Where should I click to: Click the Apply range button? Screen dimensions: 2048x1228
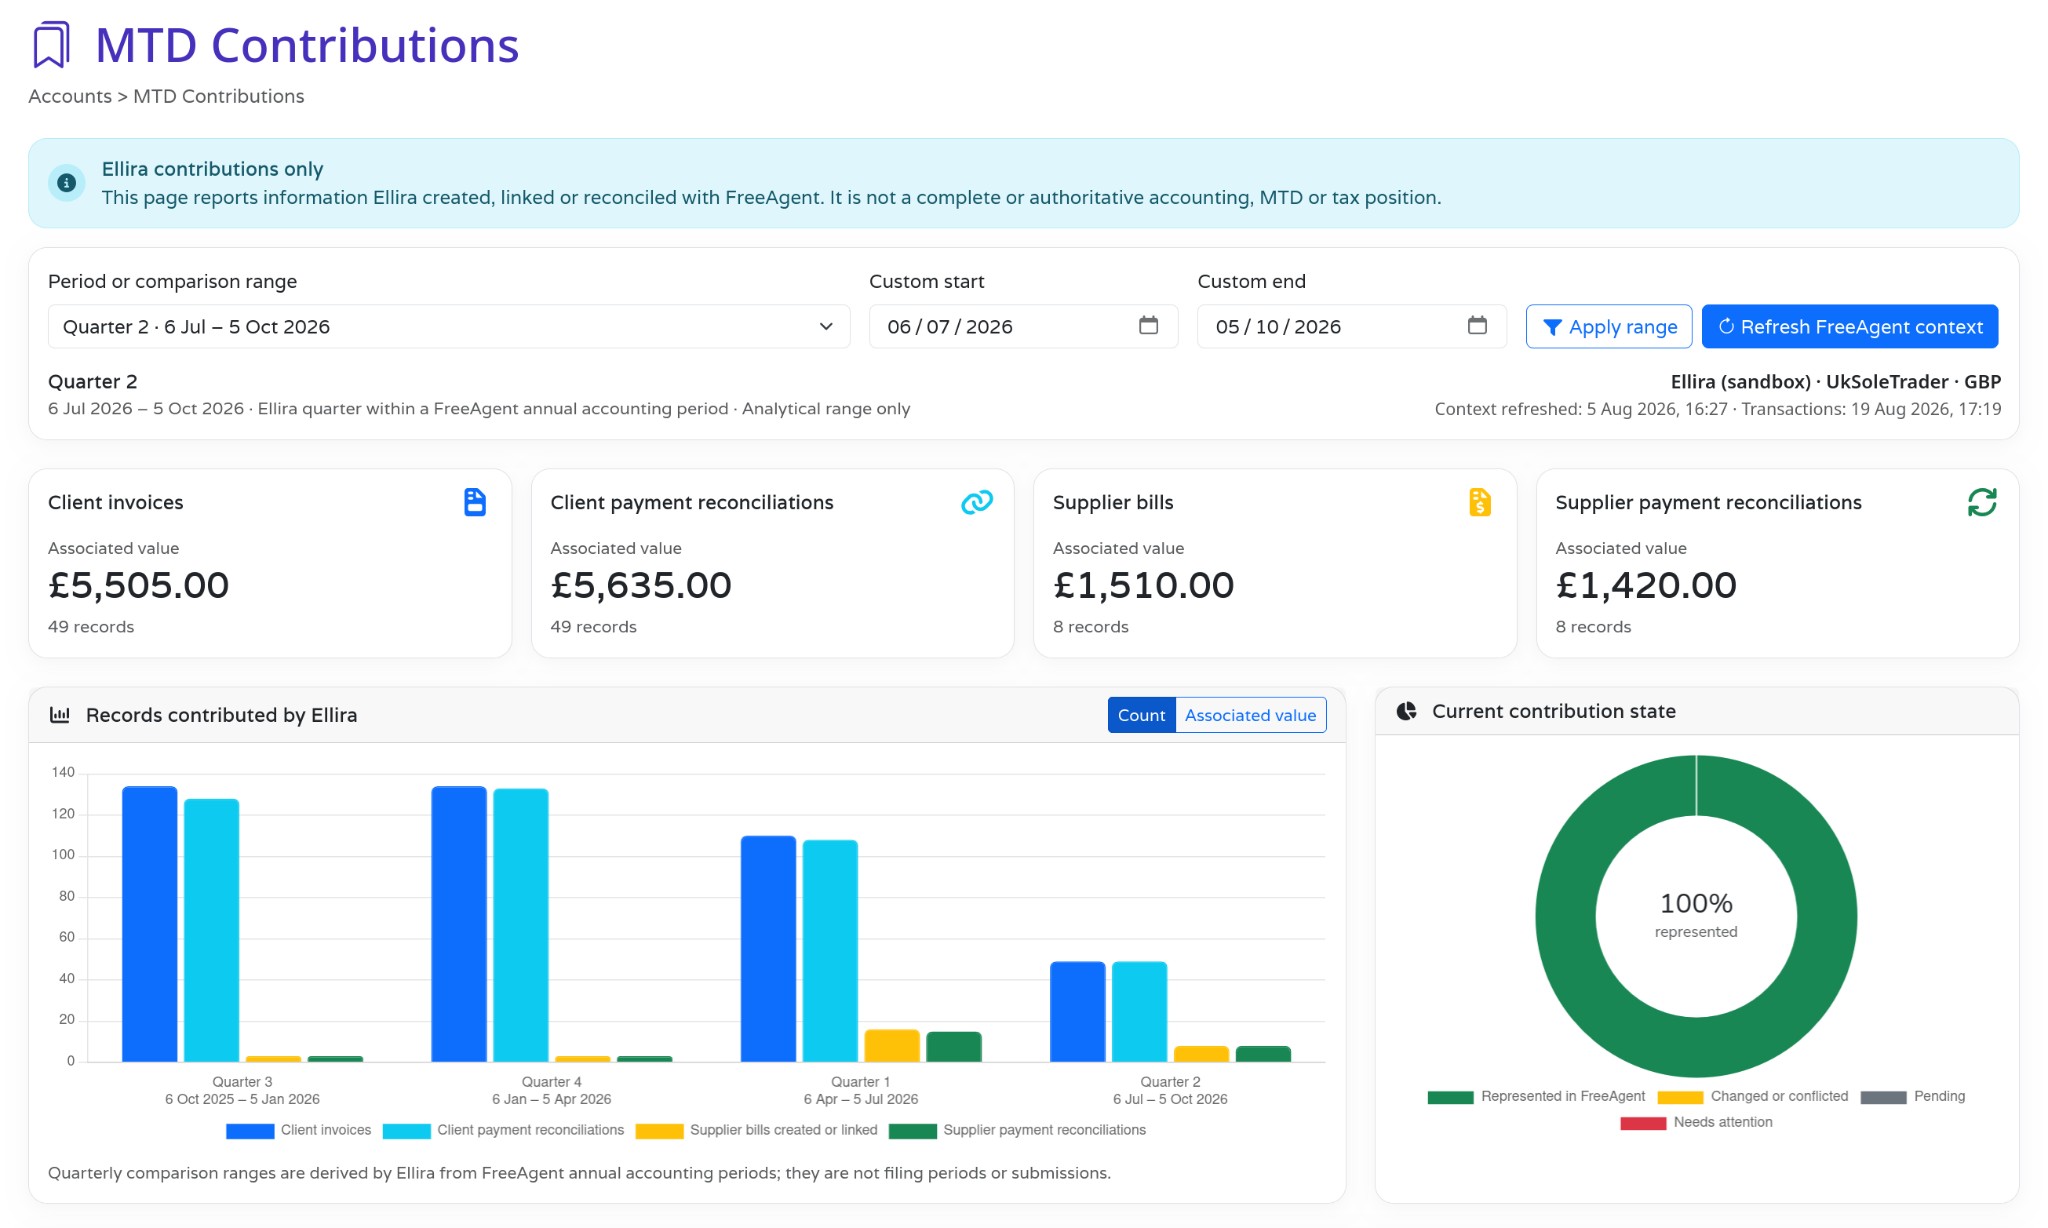(x=1608, y=326)
